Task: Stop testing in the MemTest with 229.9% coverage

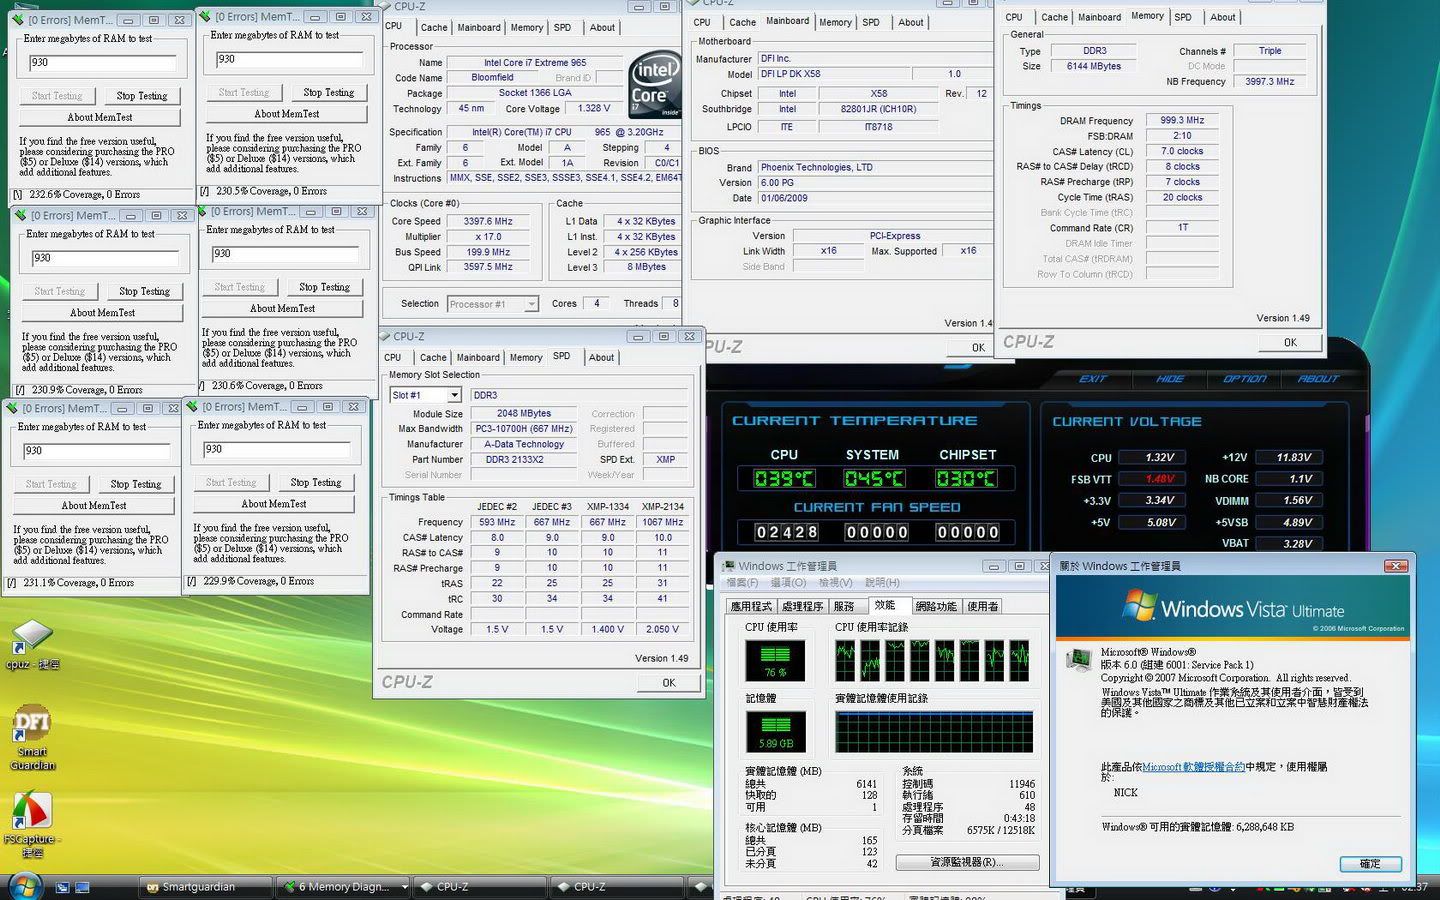Action: point(316,483)
